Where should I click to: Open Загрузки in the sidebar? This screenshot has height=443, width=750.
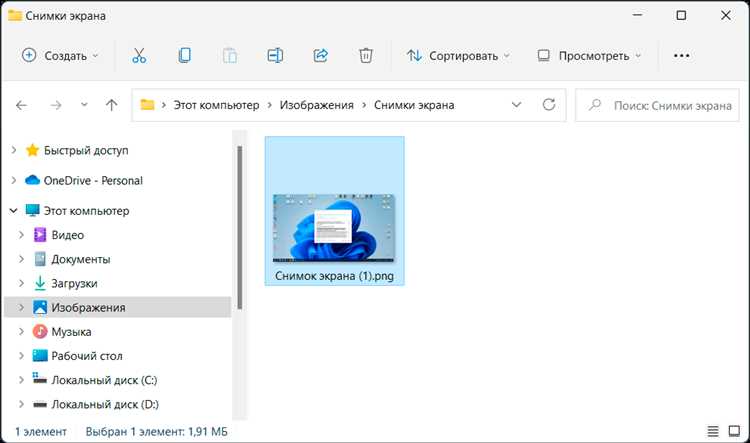pyautogui.click(x=74, y=283)
